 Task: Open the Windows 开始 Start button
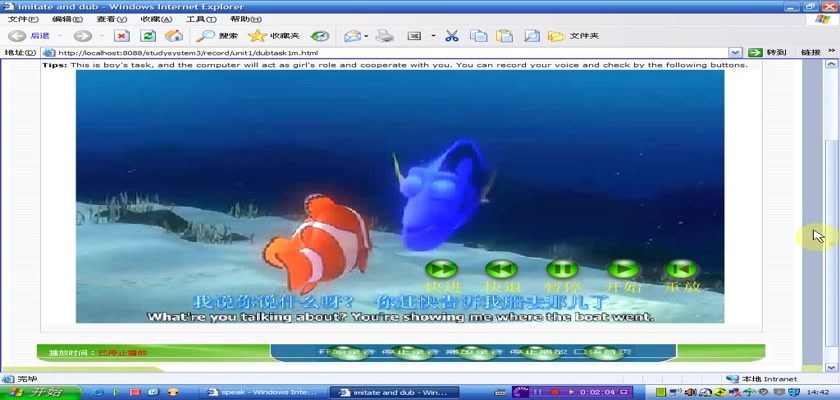point(40,392)
